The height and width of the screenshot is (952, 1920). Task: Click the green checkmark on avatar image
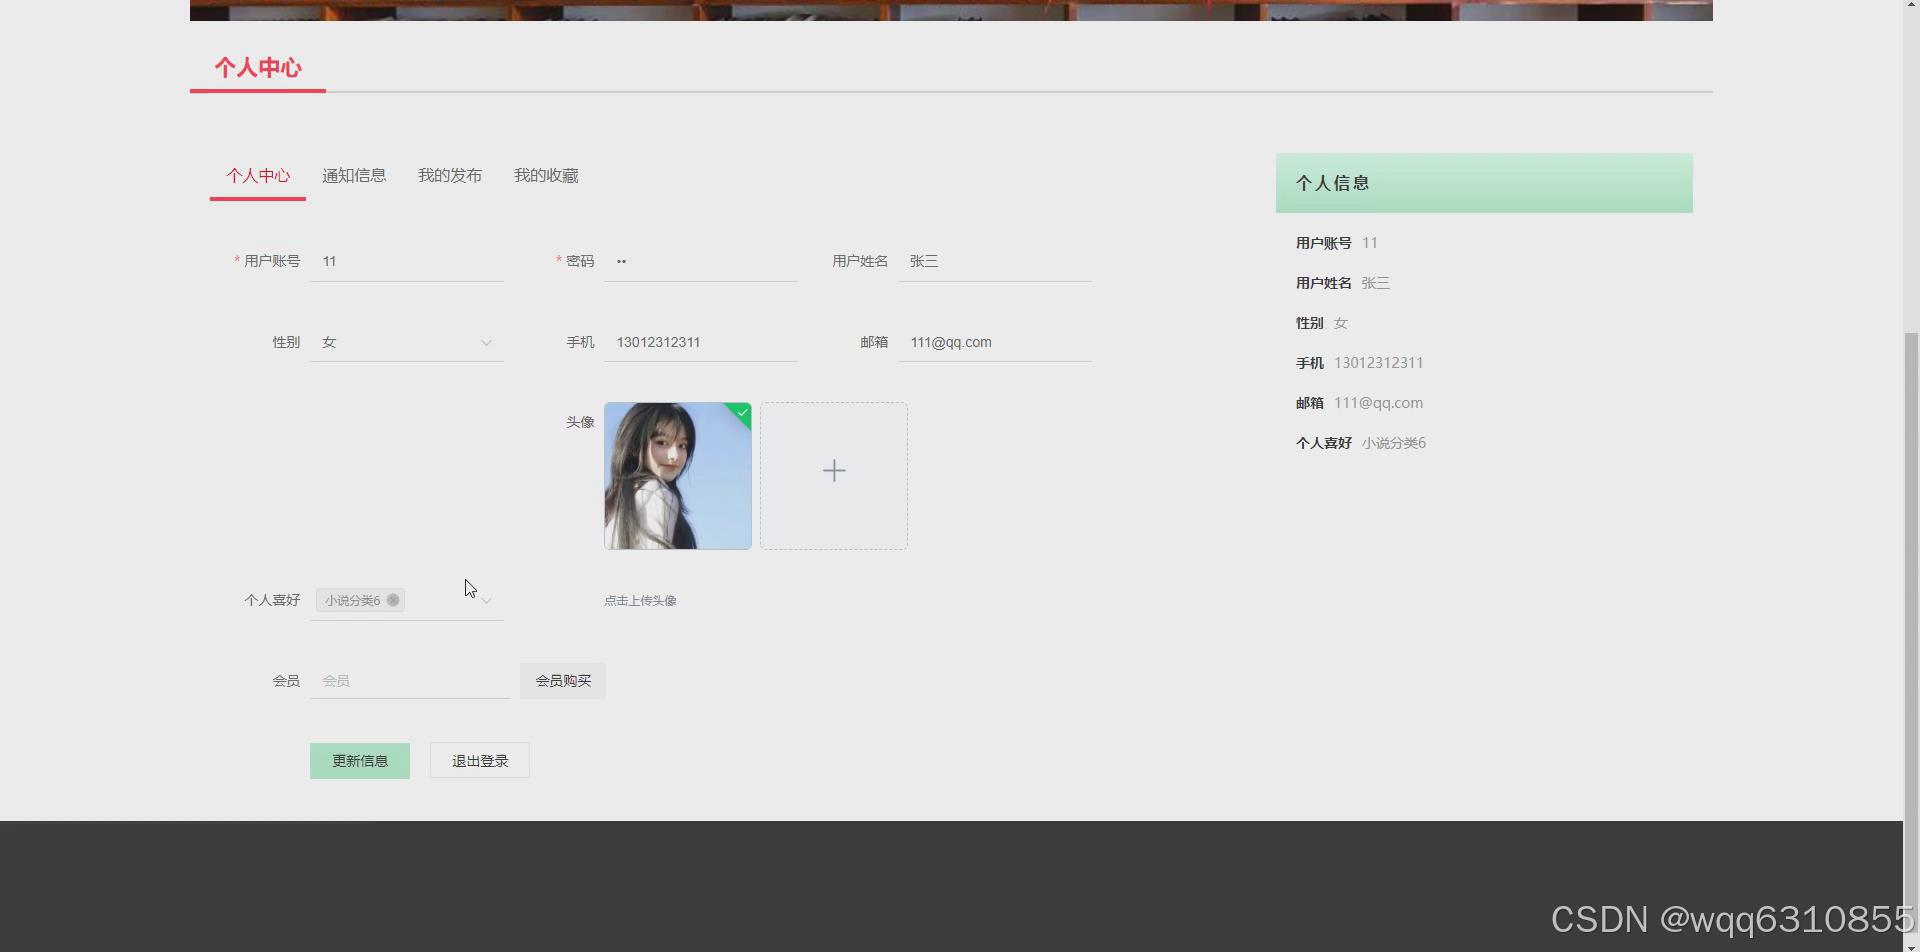pos(740,413)
